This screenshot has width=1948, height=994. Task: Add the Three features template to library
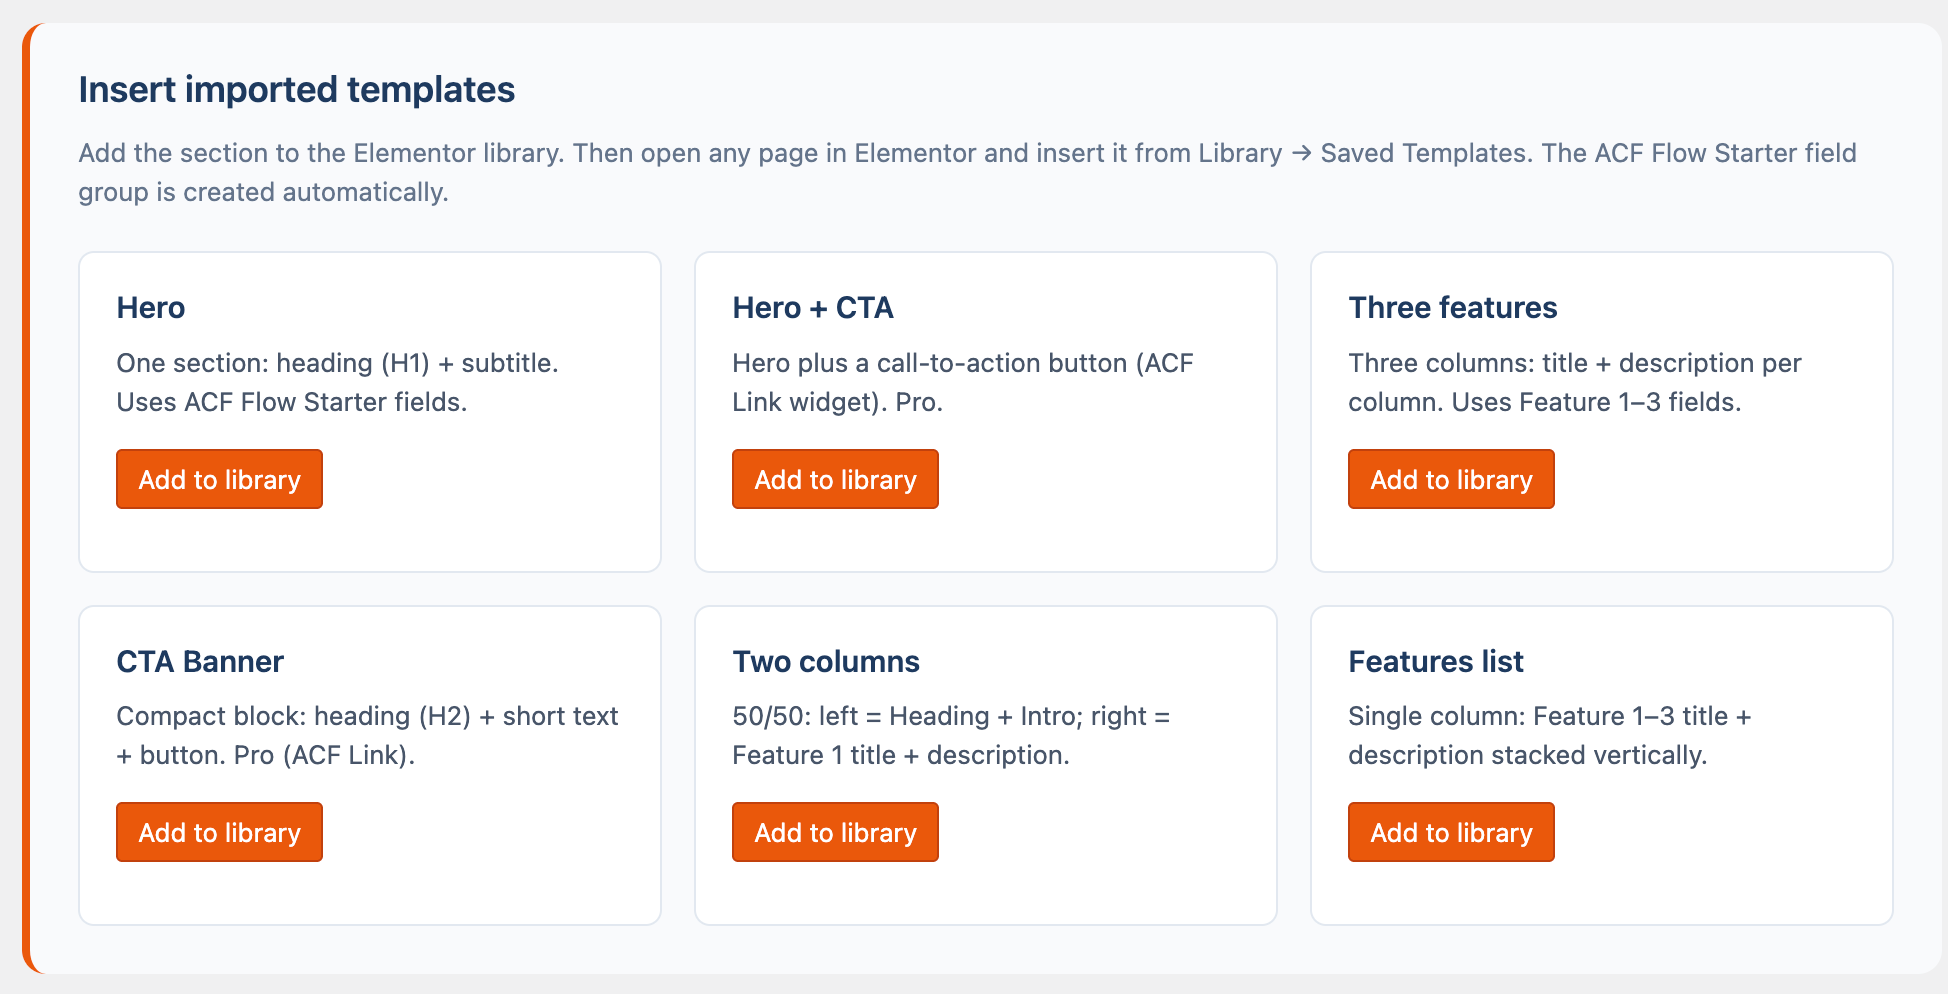tap(1450, 479)
